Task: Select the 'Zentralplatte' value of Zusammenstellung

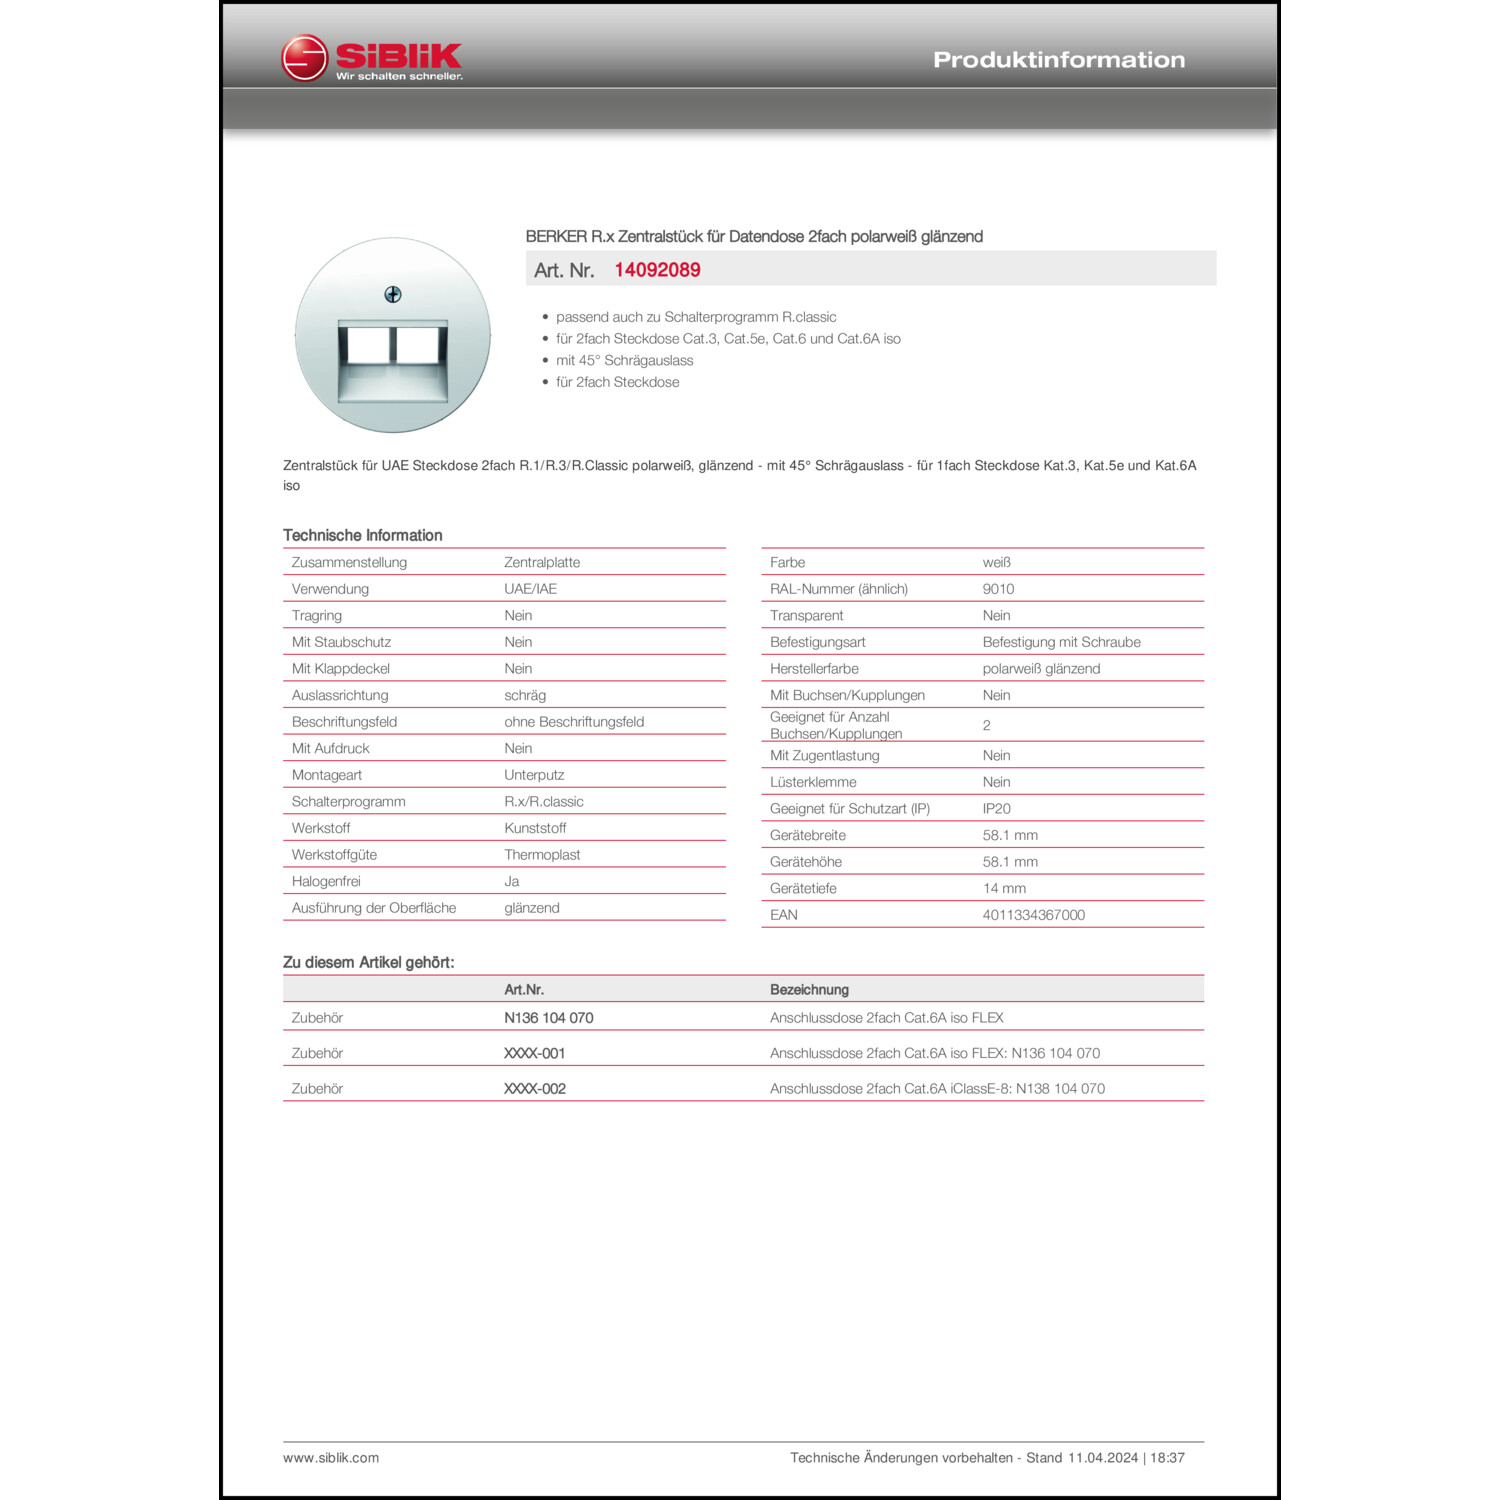Action: tap(542, 562)
